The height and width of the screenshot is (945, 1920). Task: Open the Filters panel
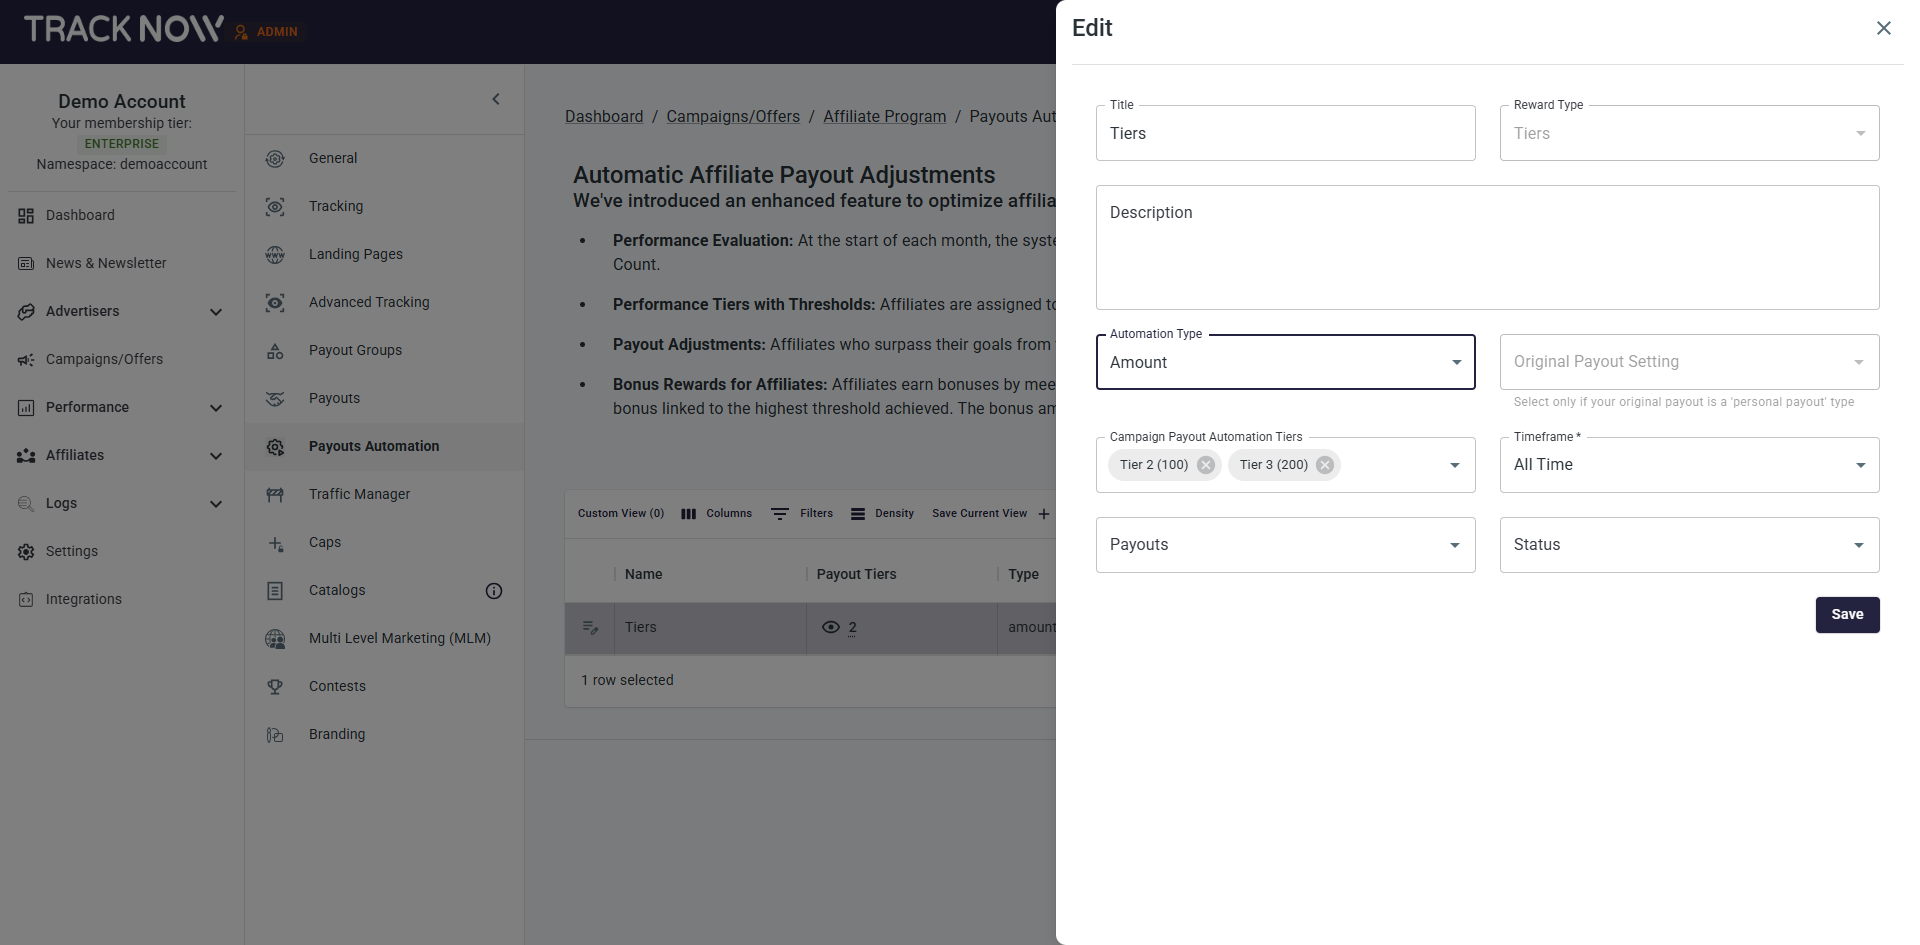(802, 514)
